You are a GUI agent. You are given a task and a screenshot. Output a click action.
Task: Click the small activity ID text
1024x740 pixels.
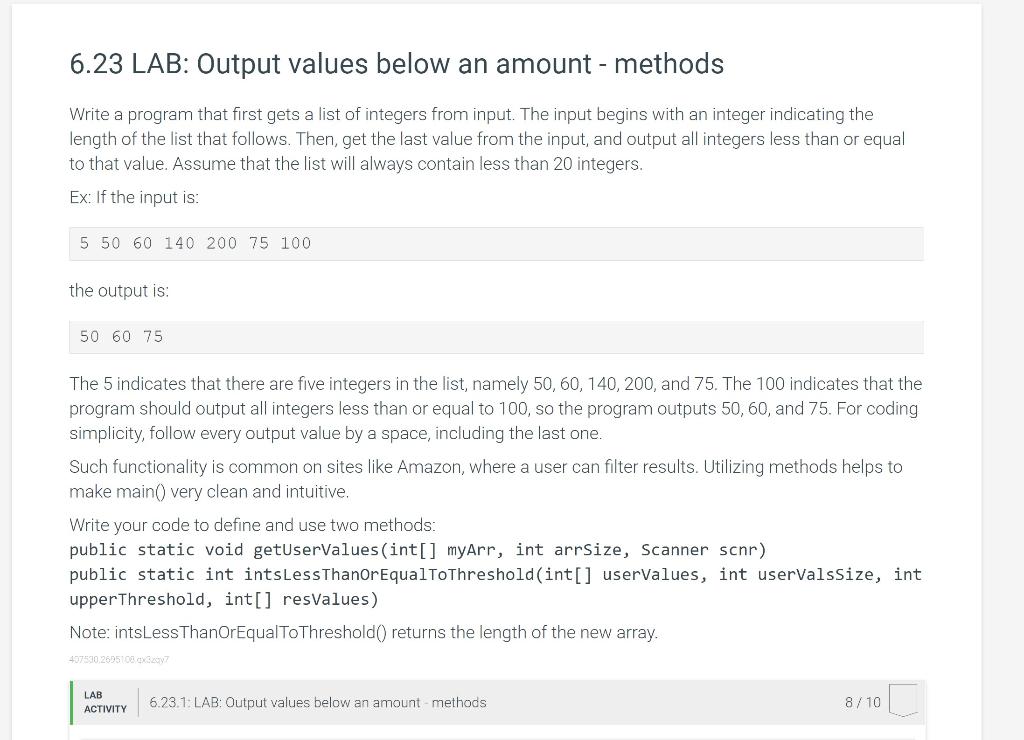click(119, 660)
